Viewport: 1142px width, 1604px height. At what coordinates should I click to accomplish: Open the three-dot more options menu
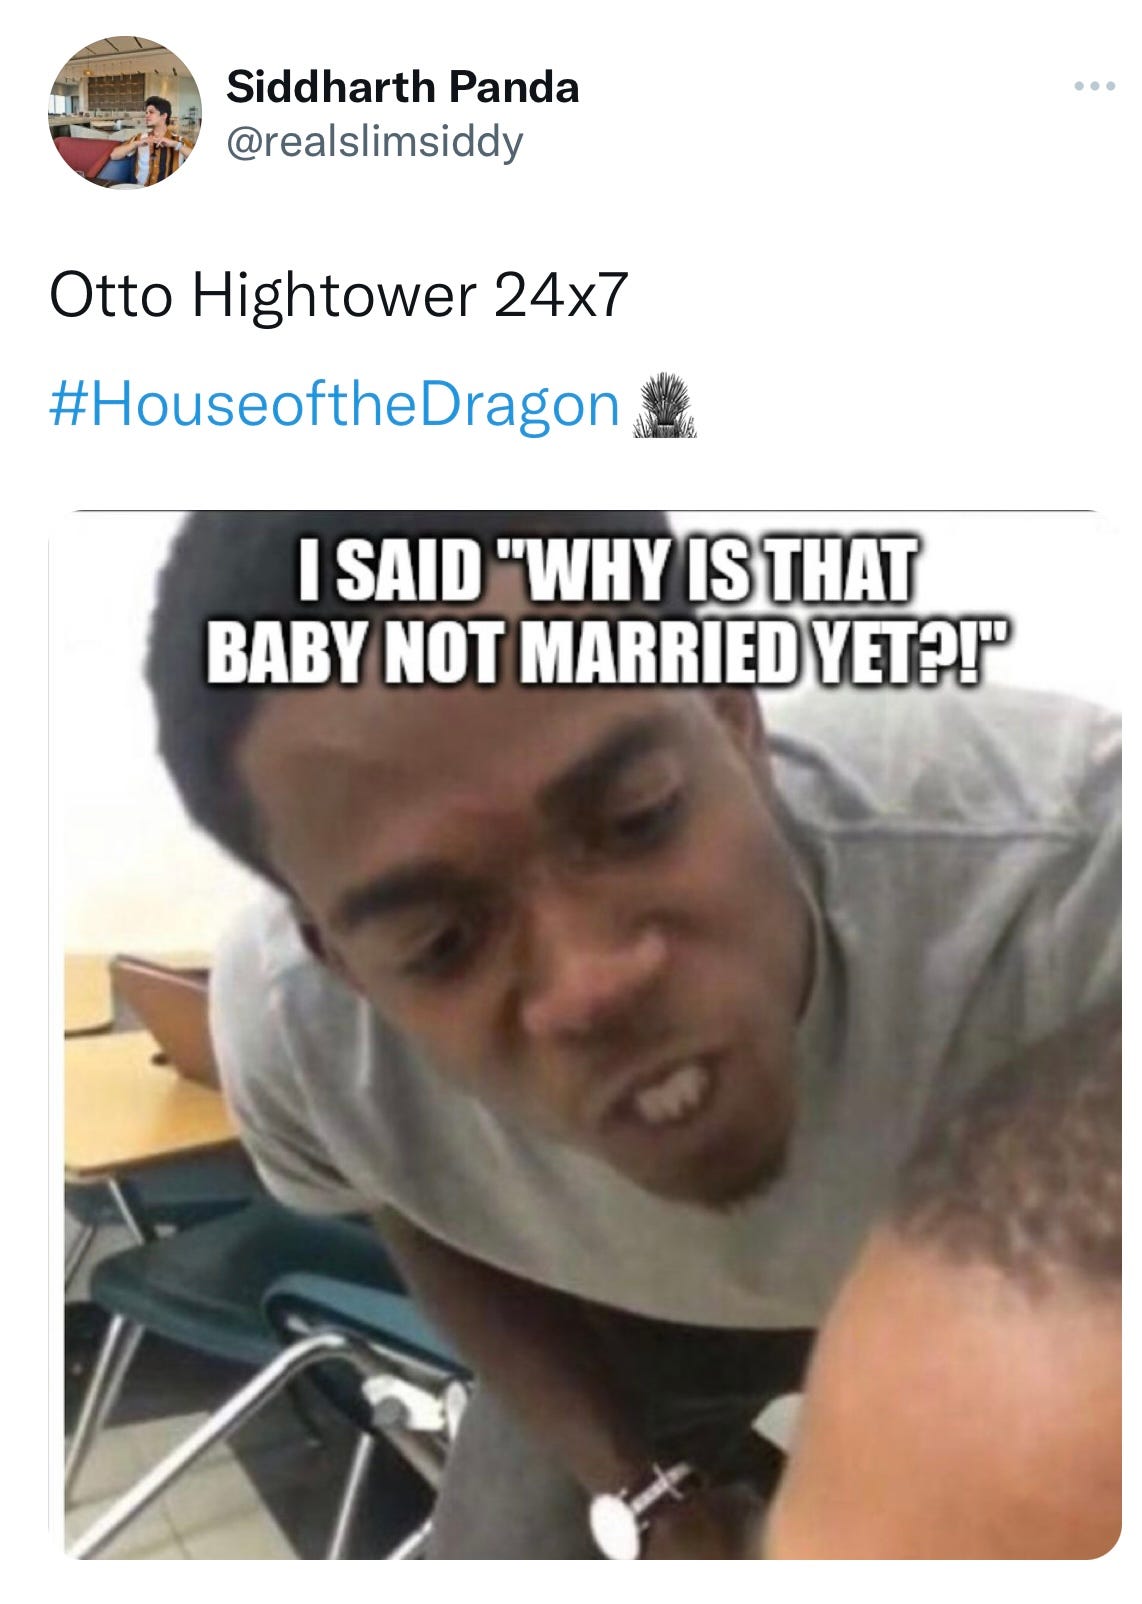[x=1094, y=87]
